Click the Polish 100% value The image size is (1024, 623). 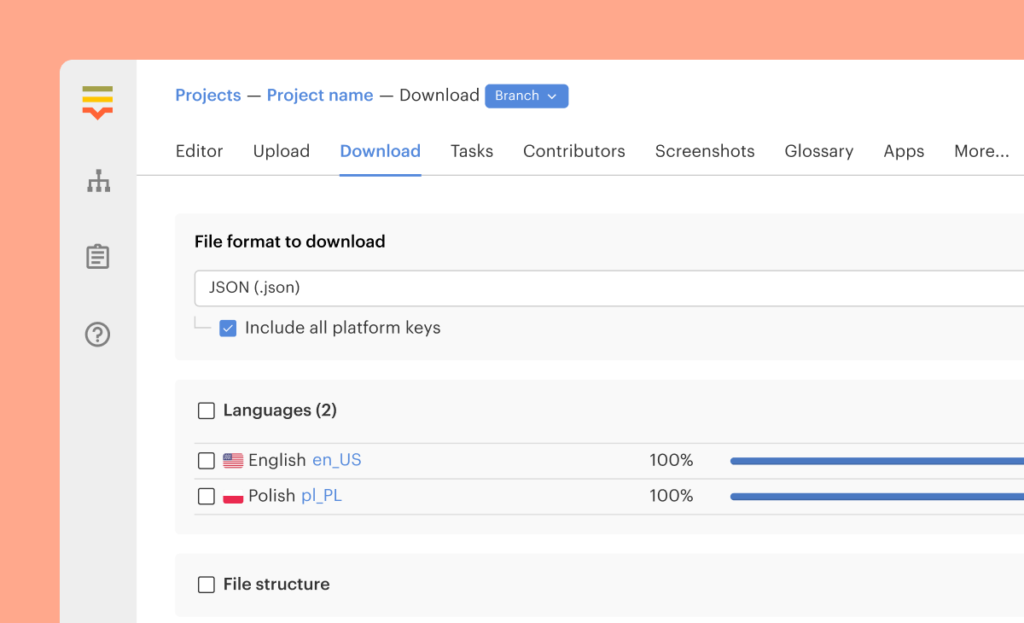click(671, 496)
